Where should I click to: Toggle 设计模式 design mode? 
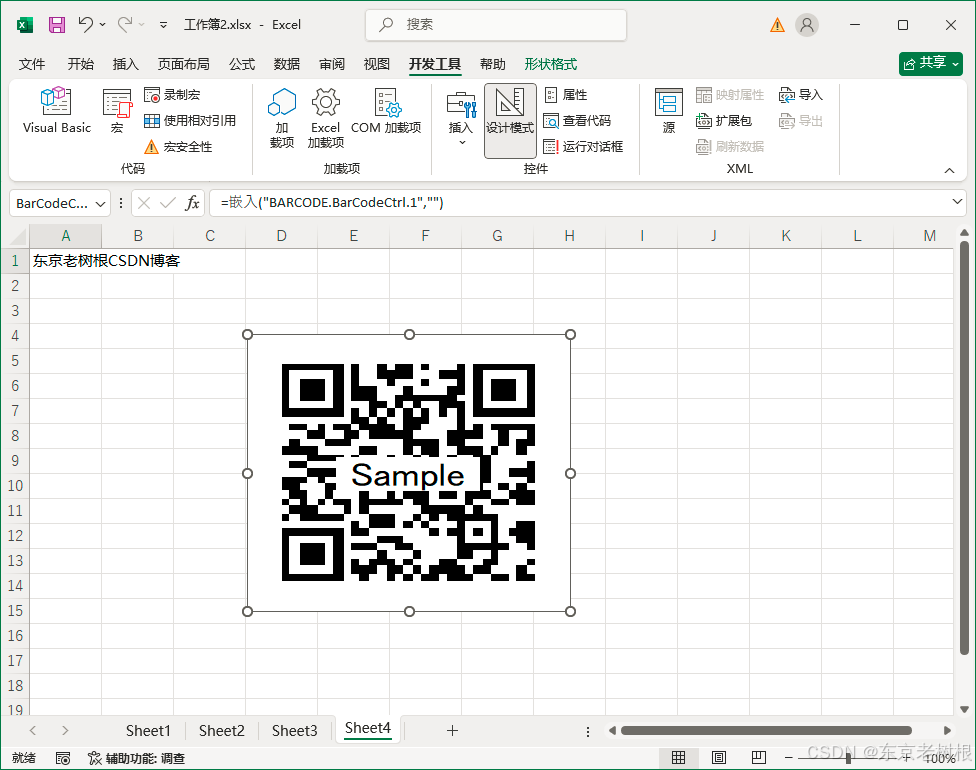click(510, 120)
